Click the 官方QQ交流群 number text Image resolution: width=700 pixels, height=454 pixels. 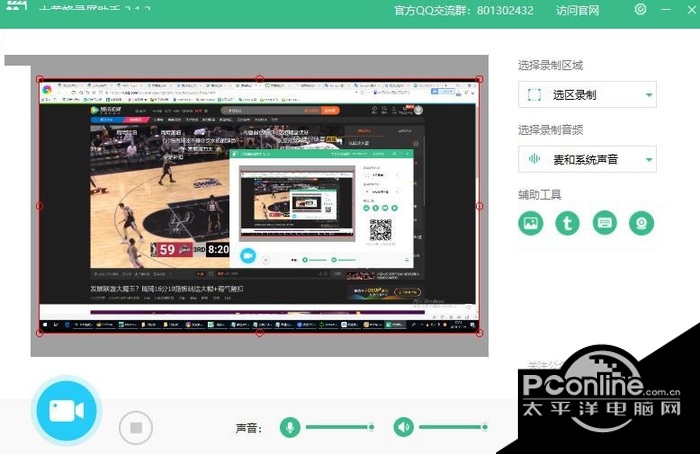point(464,10)
